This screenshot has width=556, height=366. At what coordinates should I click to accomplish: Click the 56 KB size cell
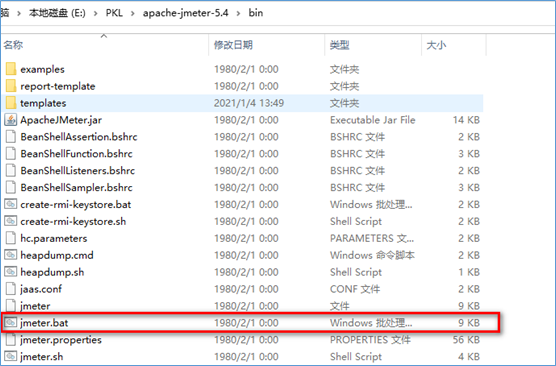point(466,340)
